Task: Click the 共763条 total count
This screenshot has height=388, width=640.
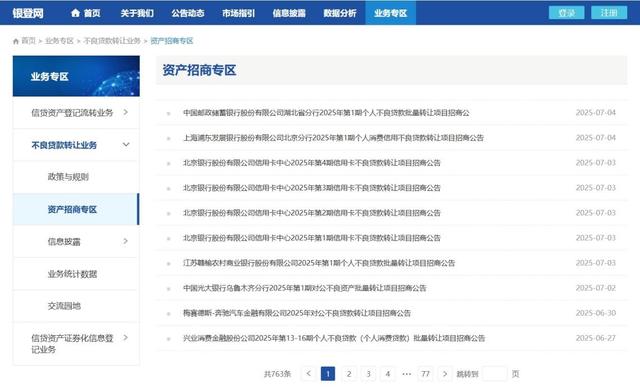Action: coord(277,374)
